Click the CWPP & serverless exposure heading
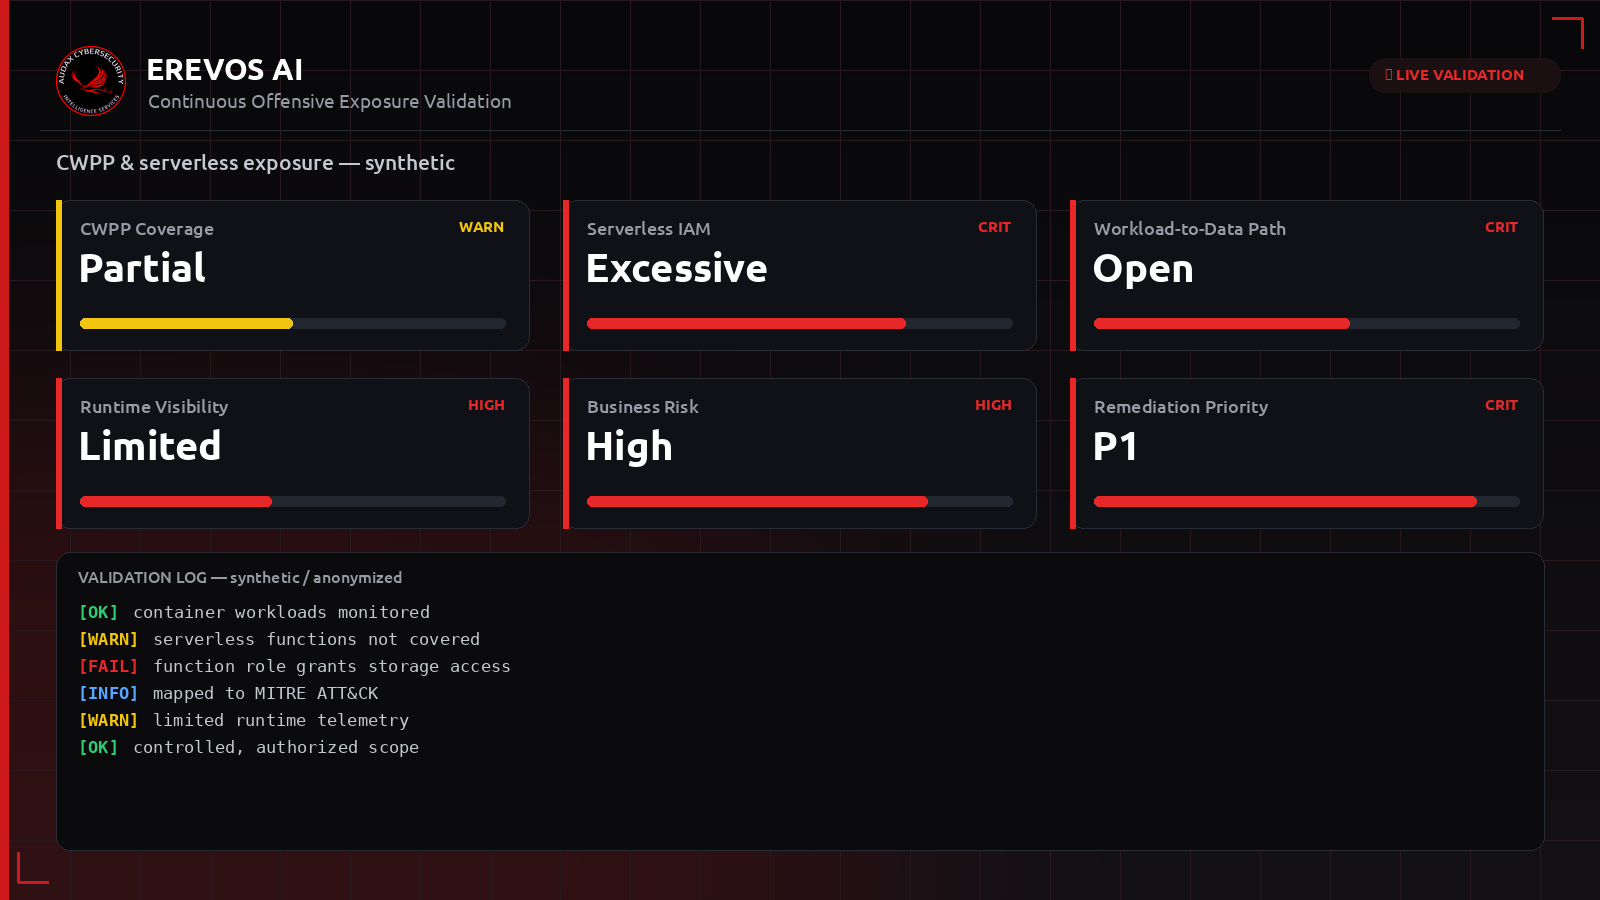 coord(256,163)
